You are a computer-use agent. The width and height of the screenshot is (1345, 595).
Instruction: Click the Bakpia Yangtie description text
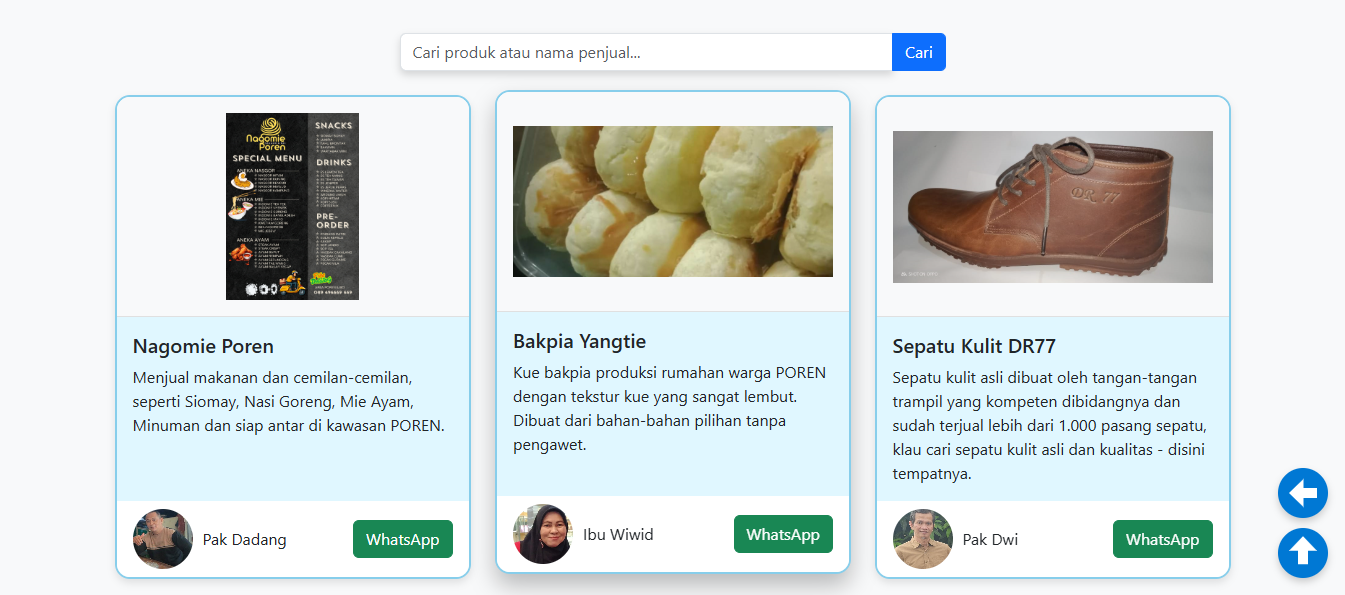[x=670, y=408]
